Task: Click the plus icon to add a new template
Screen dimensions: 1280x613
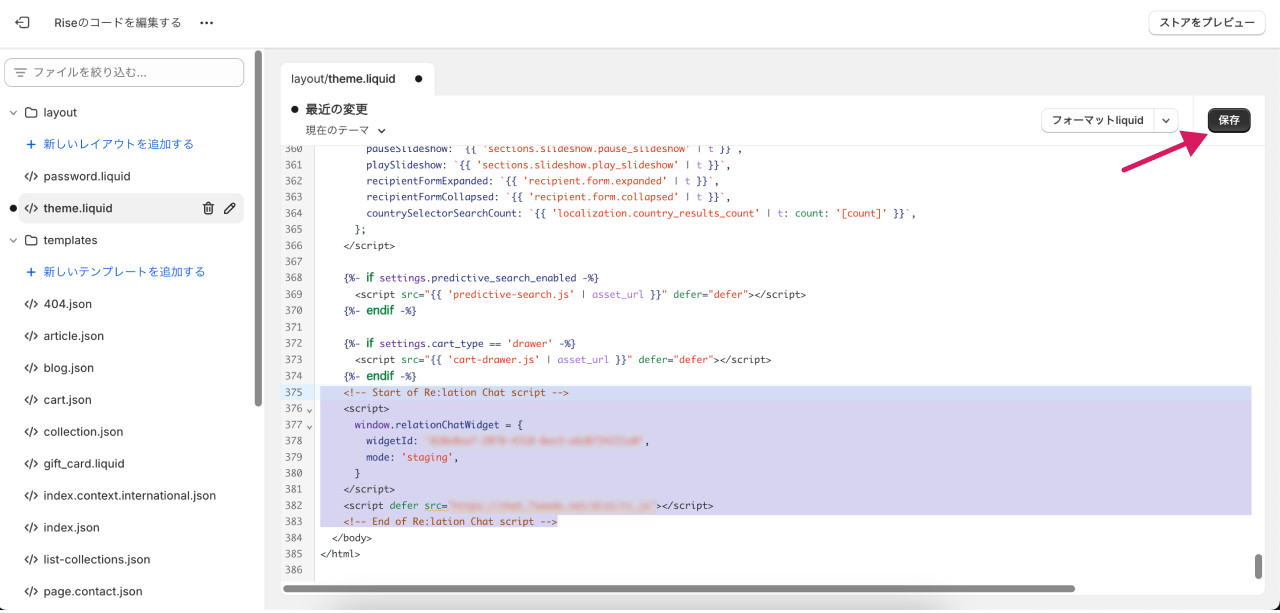Action: click(x=31, y=272)
